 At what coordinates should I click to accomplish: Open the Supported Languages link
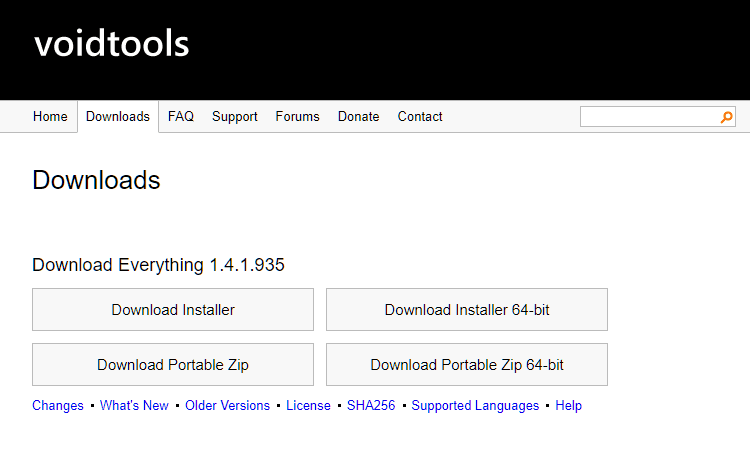475,406
